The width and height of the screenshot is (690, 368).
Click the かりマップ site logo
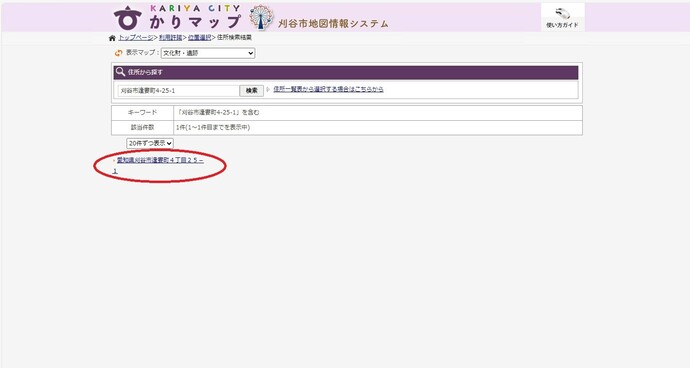point(177,18)
